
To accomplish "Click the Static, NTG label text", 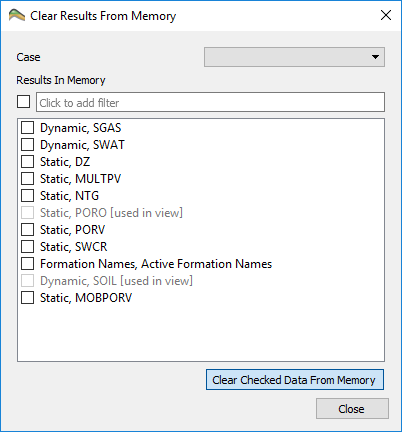I will pyautogui.click(x=69, y=196).
